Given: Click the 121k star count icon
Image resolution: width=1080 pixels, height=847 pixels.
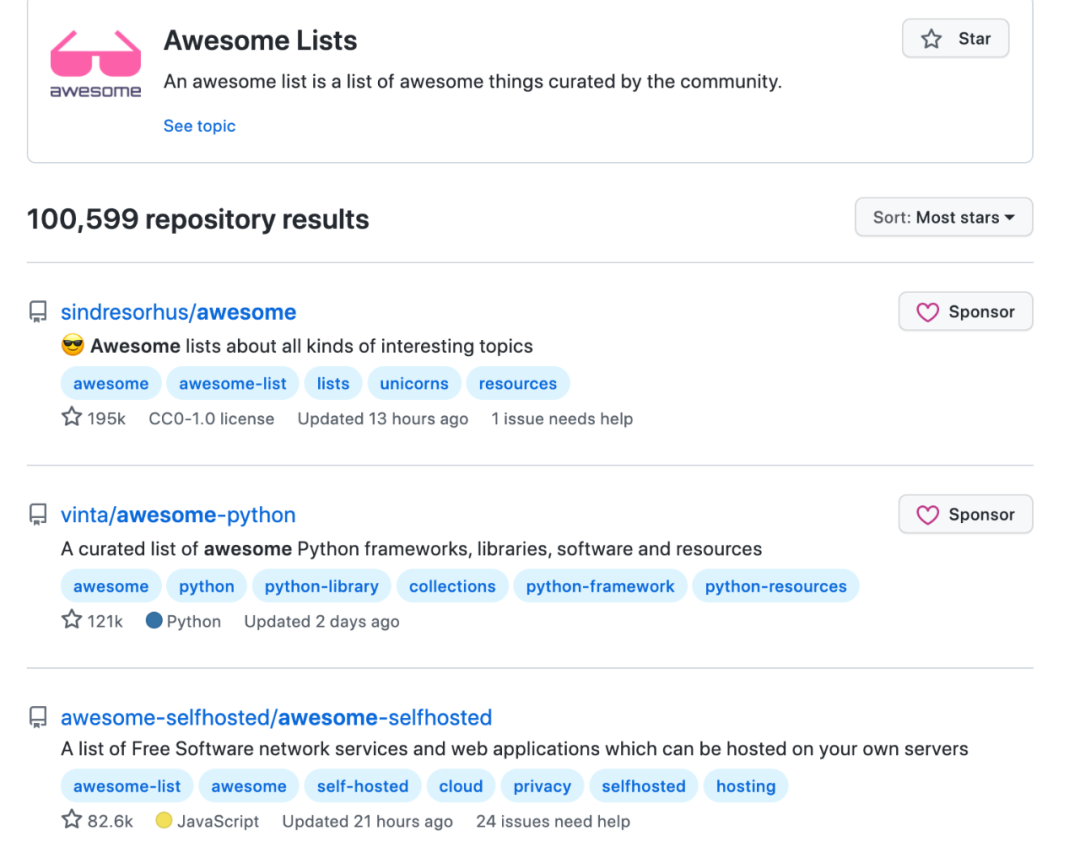Looking at the screenshot, I should (x=72, y=620).
